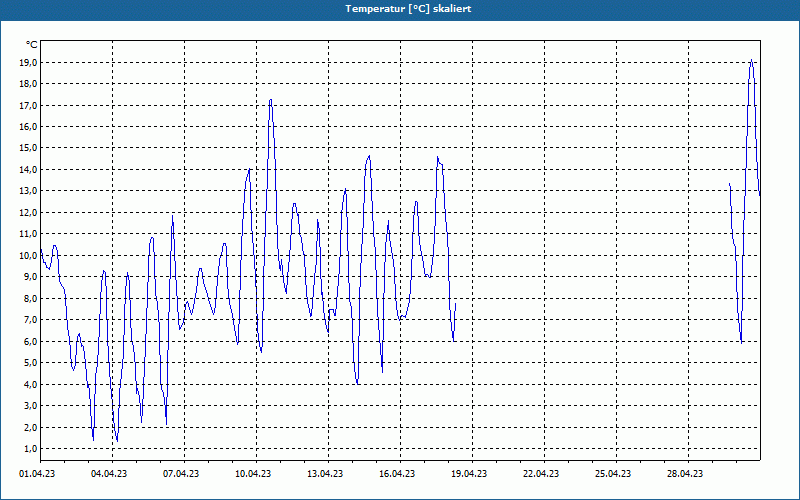Click the 07.04.23 date label
800x500 pixels.
click(181, 474)
